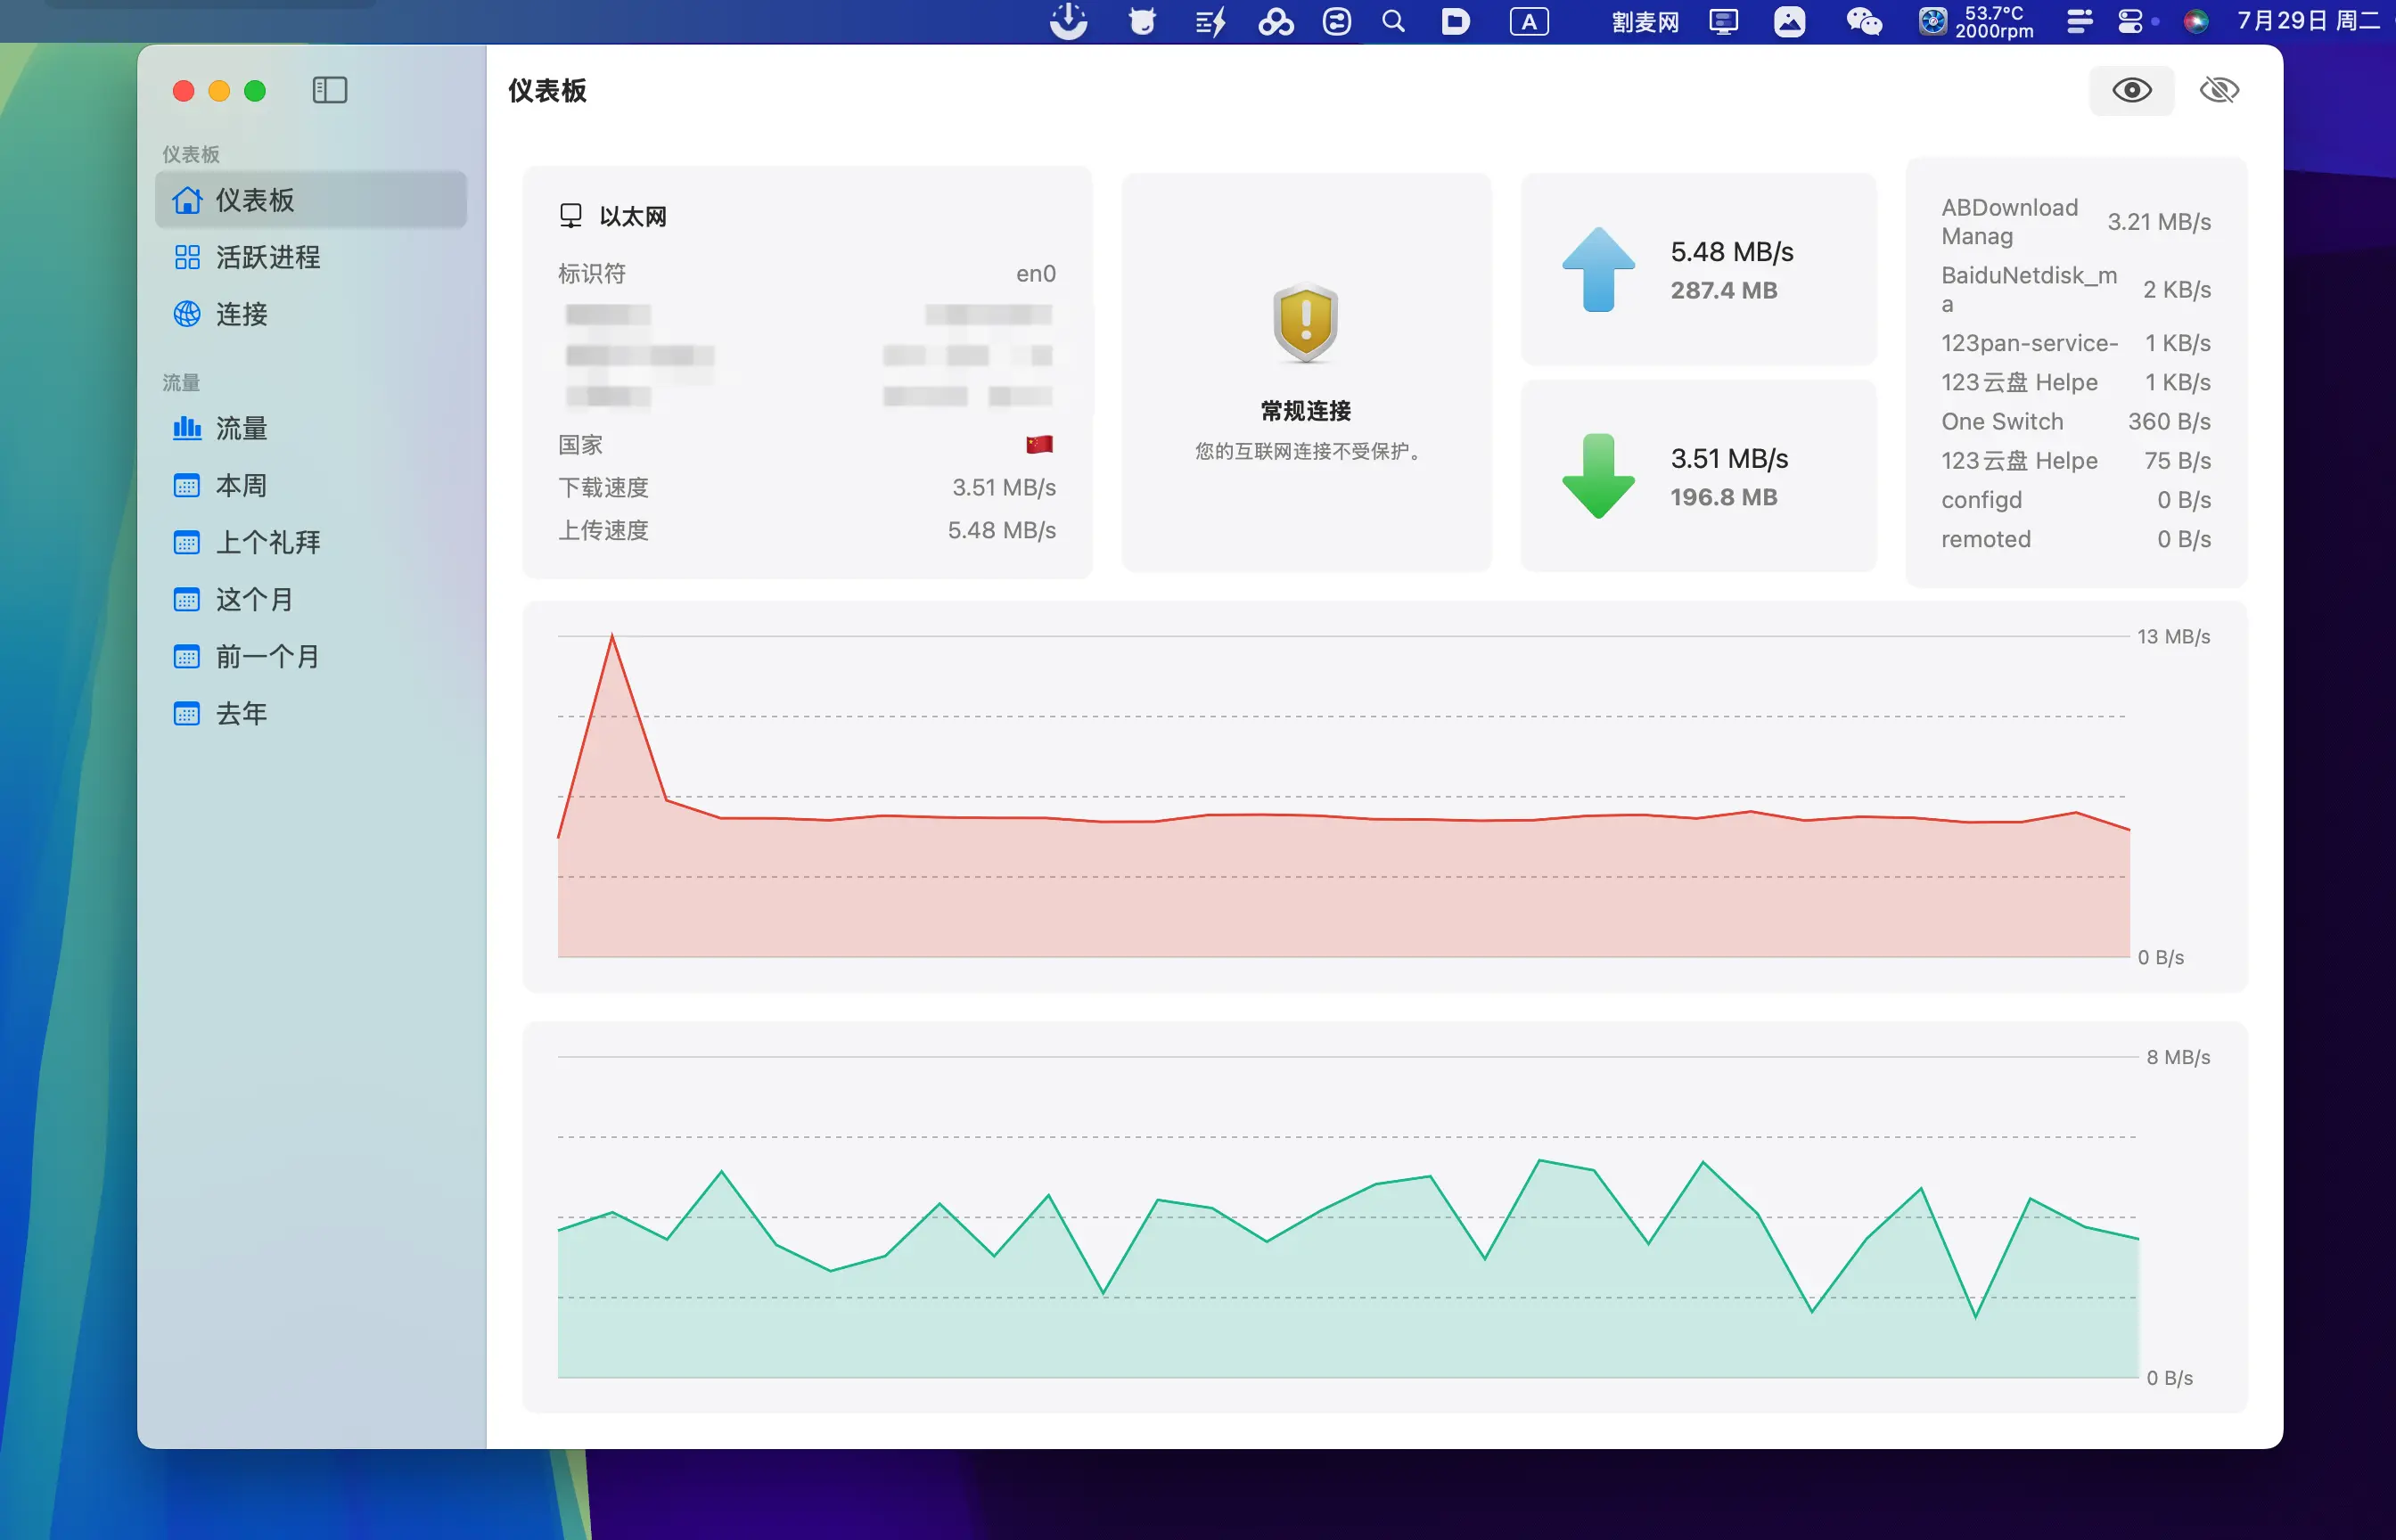Select 前一个月 in sidebar
2396x1540 pixels.
267,657
